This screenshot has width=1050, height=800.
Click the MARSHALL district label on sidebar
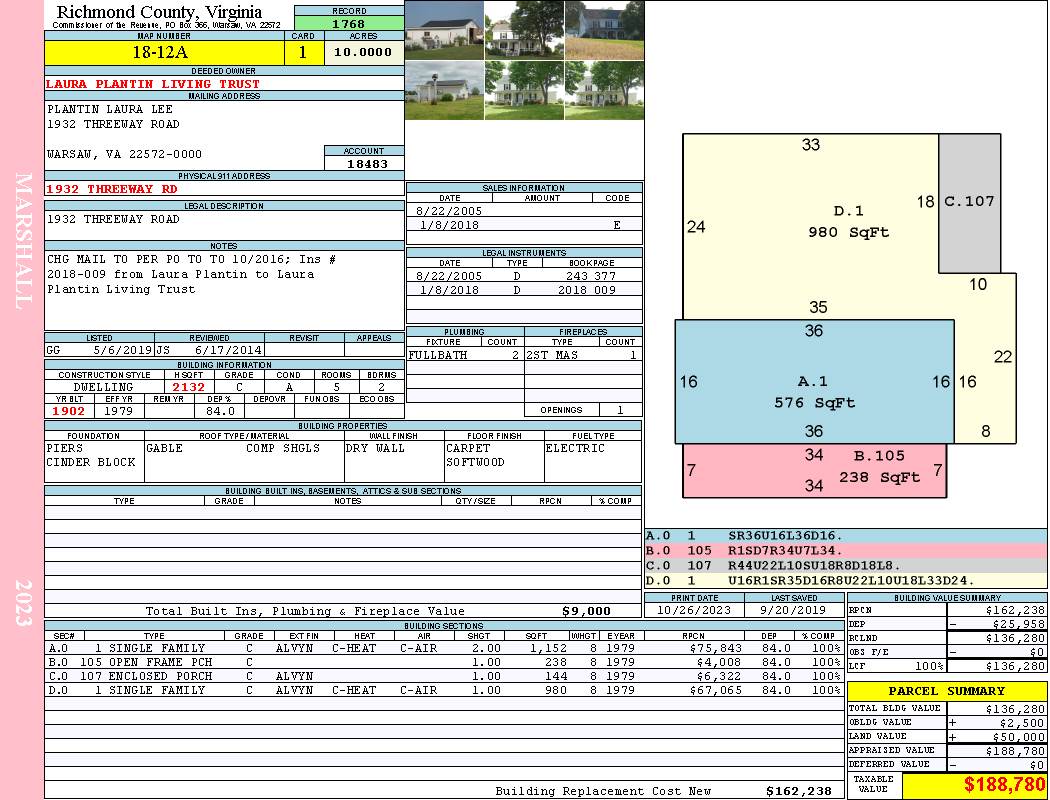click(22, 241)
